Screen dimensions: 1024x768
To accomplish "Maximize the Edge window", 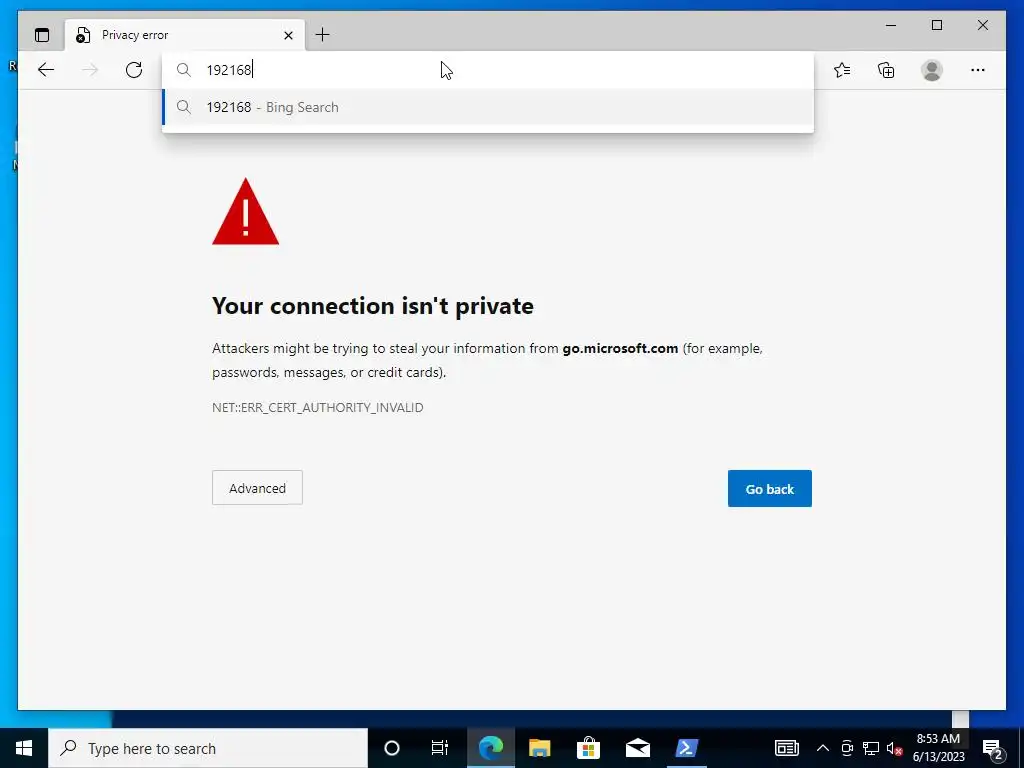I will coord(937,25).
